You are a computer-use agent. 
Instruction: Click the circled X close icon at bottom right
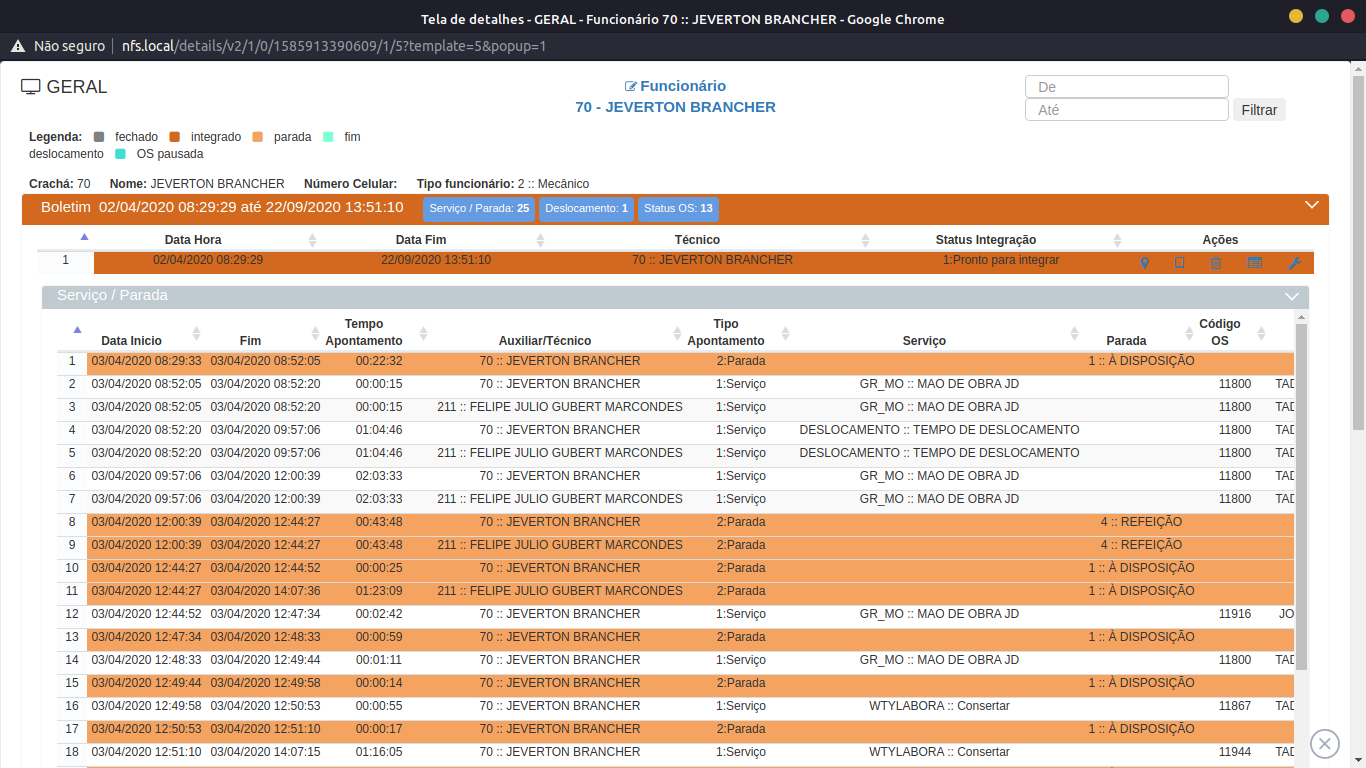click(x=1324, y=743)
